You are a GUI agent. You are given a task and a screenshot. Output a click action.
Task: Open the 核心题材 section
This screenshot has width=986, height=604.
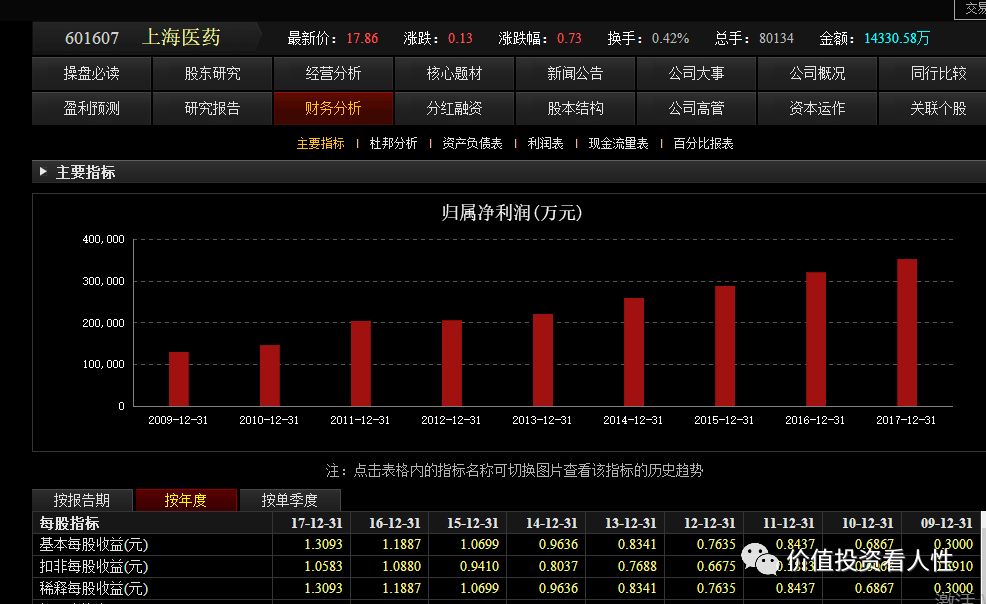(x=454, y=74)
